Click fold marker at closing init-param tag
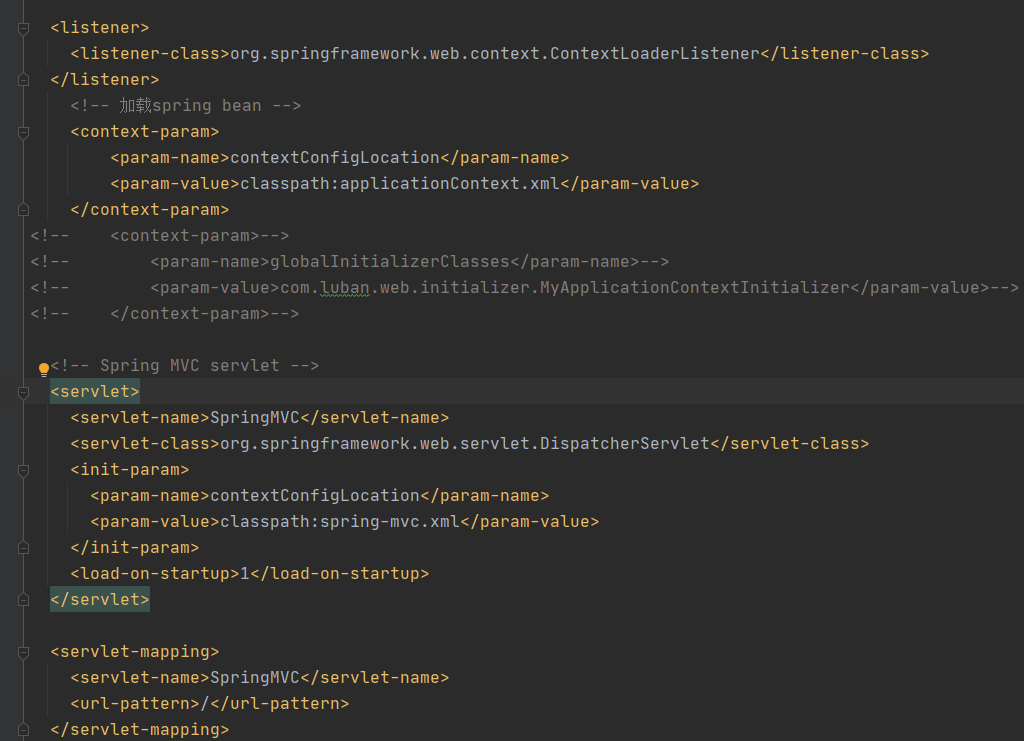This screenshot has width=1024, height=741. (24, 548)
